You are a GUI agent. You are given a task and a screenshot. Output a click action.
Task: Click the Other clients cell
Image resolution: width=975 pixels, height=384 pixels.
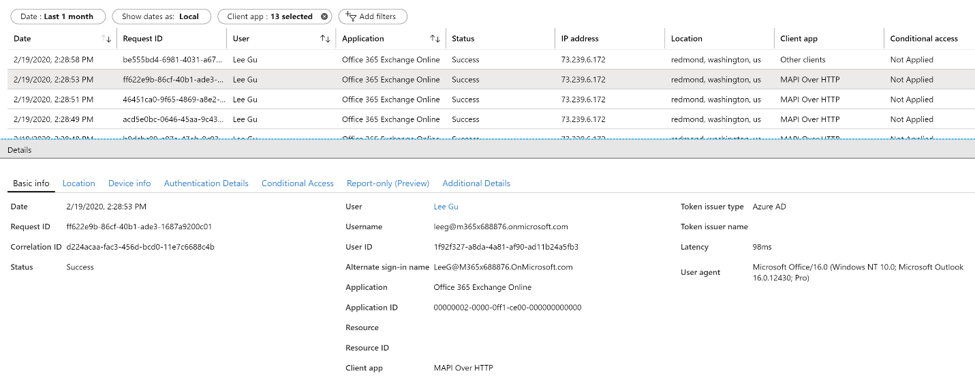[x=803, y=60]
